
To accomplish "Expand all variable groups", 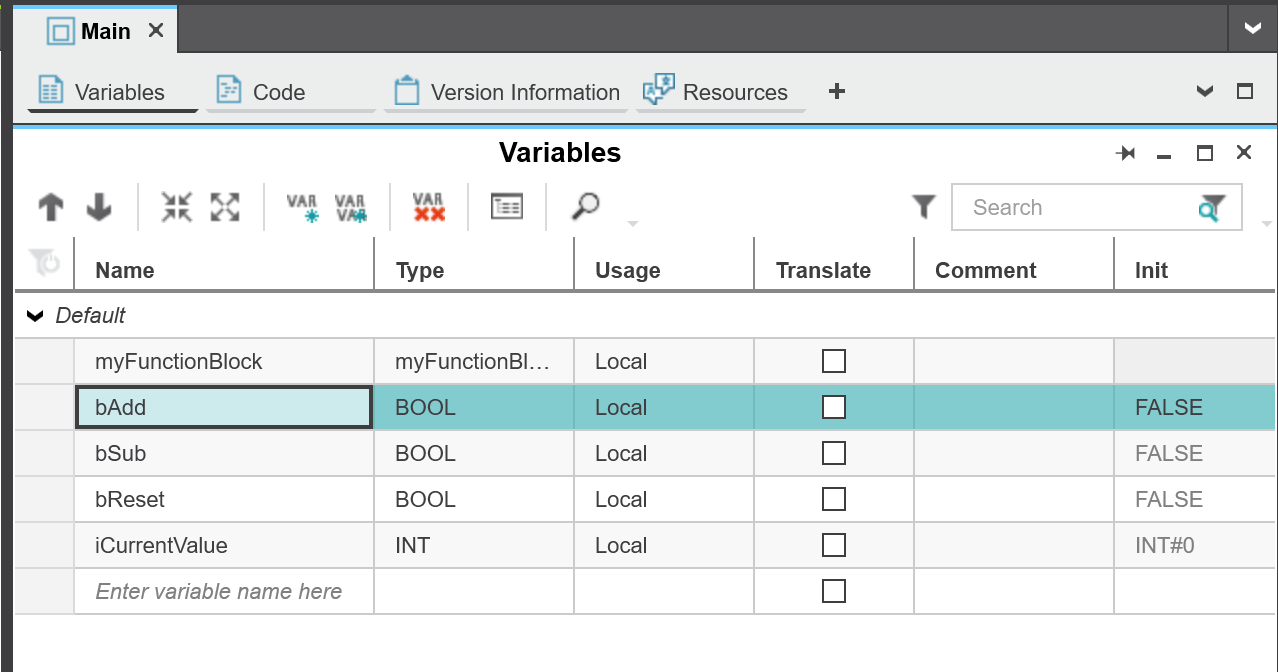I will [x=225, y=207].
